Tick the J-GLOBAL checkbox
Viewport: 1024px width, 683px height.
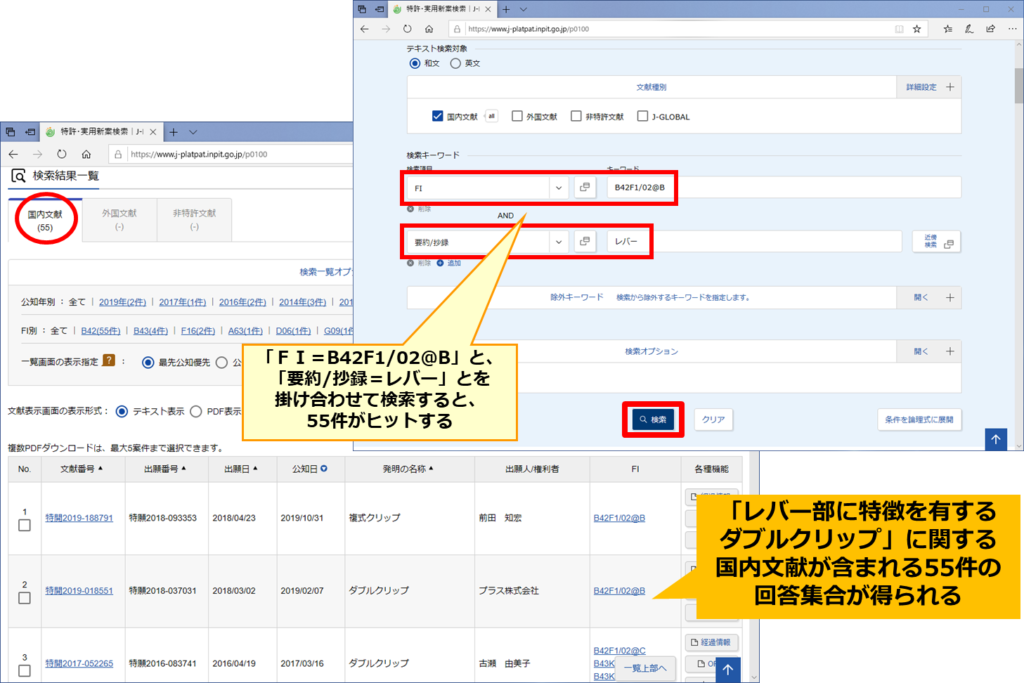point(642,116)
